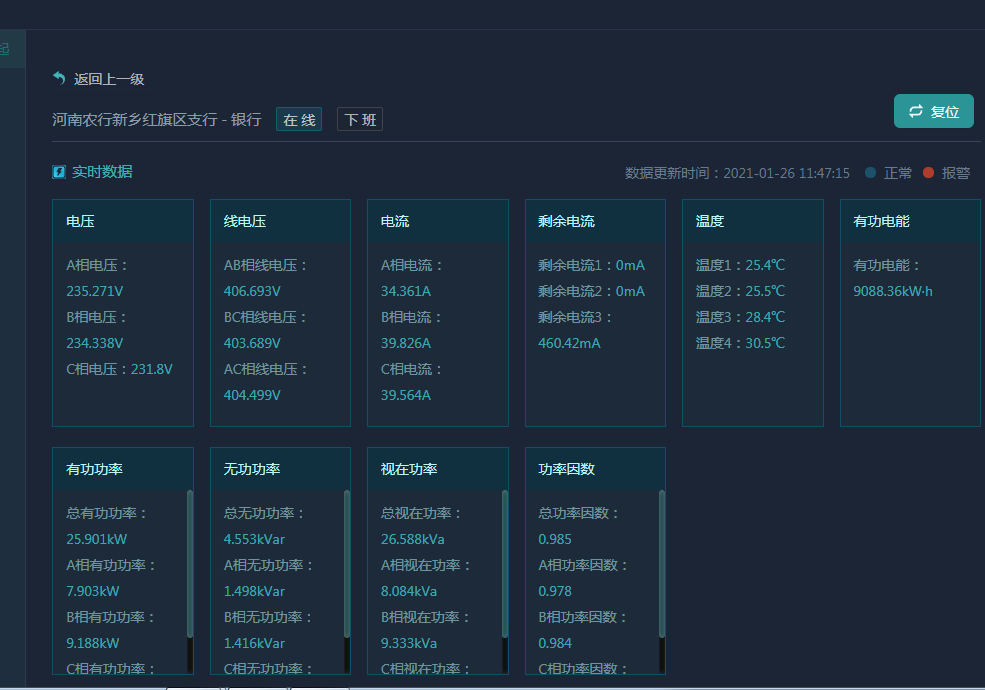985x690 pixels.
Task: Click 总视在功率 value 26.588kVa
Action: click(x=413, y=539)
